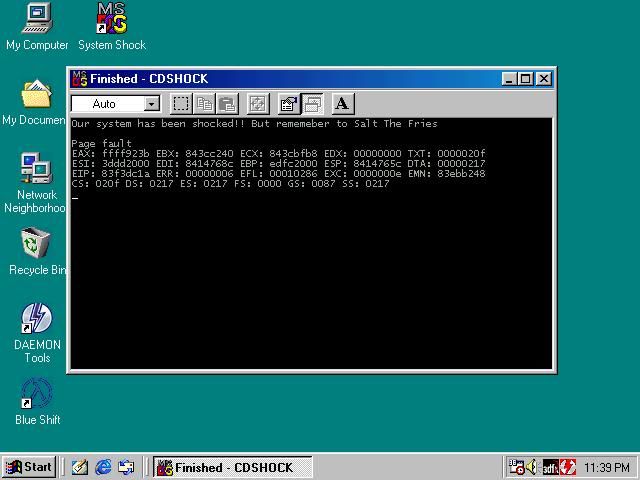Click the 'EIP: 83f3dc1a' register value
This screenshot has width=640, height=480.
click(110, 173)
